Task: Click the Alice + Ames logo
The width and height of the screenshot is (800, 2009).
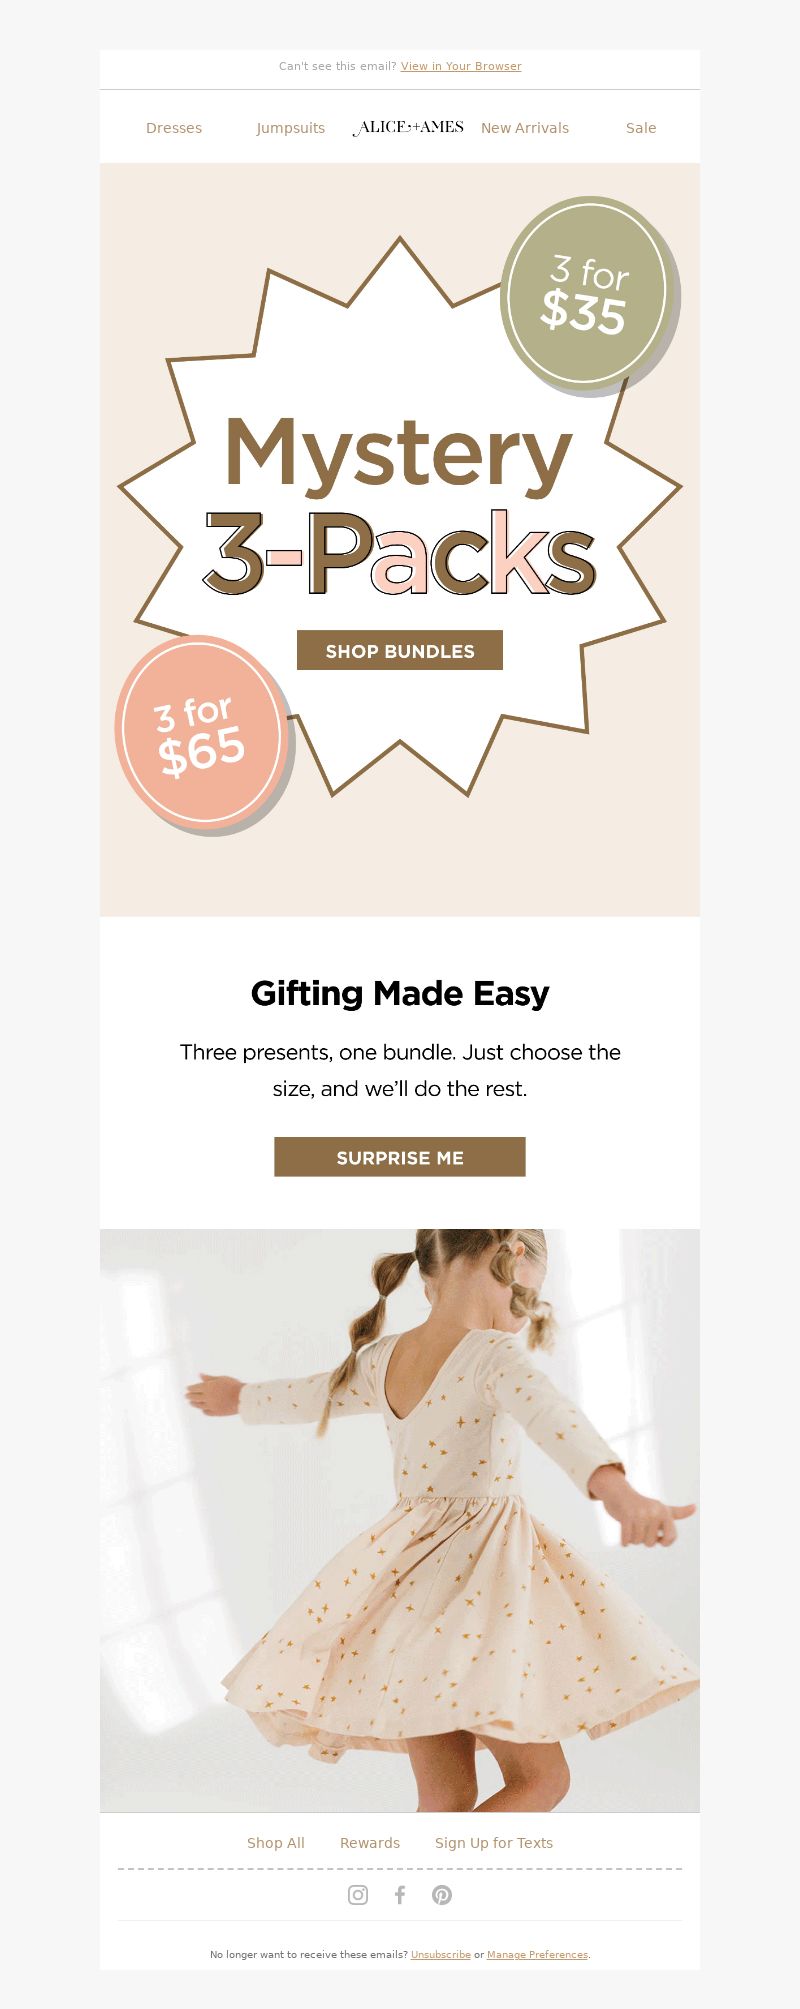Action: point(408,127)
